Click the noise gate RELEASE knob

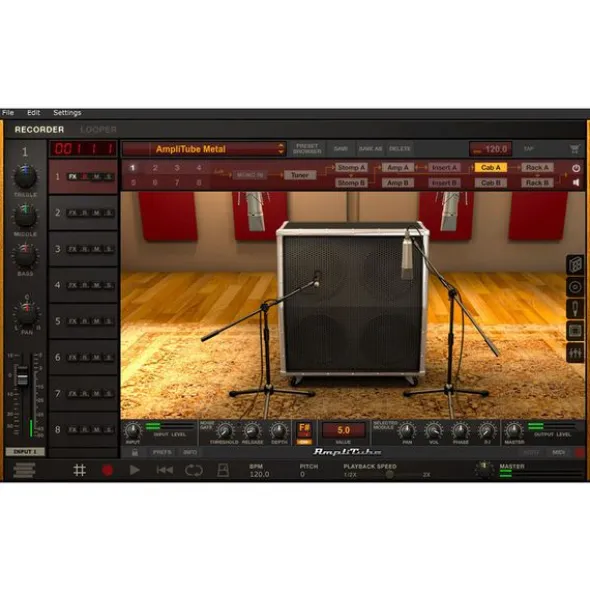pyautogui.click(x=252, y=430)
